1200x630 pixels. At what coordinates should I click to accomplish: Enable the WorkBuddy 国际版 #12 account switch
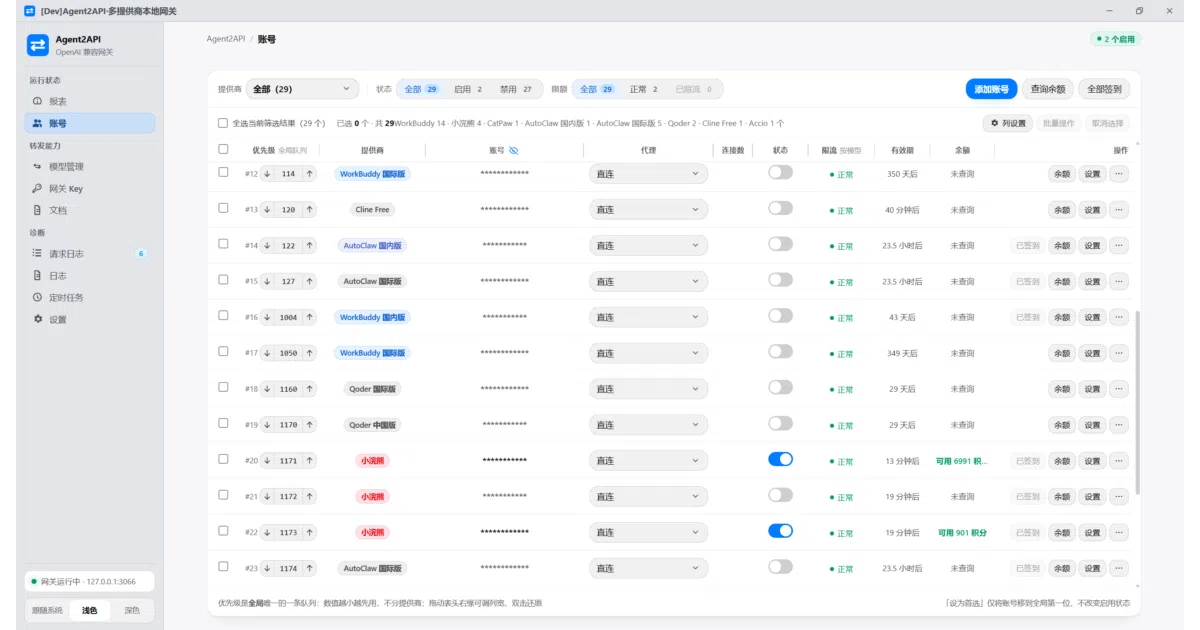[x=780, y=173]
